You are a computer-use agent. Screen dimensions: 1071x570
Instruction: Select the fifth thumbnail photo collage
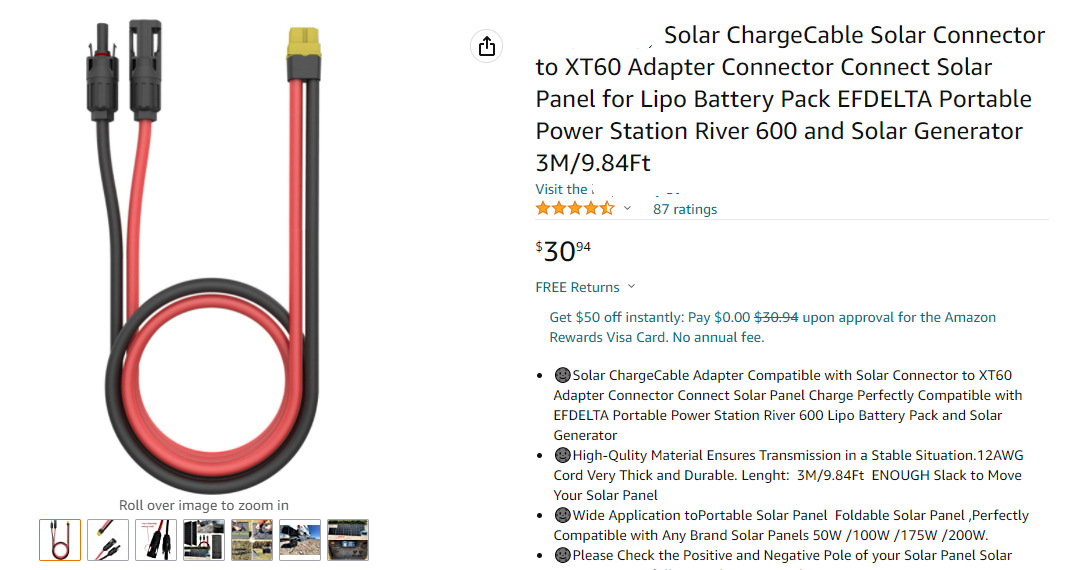(252, 540)
